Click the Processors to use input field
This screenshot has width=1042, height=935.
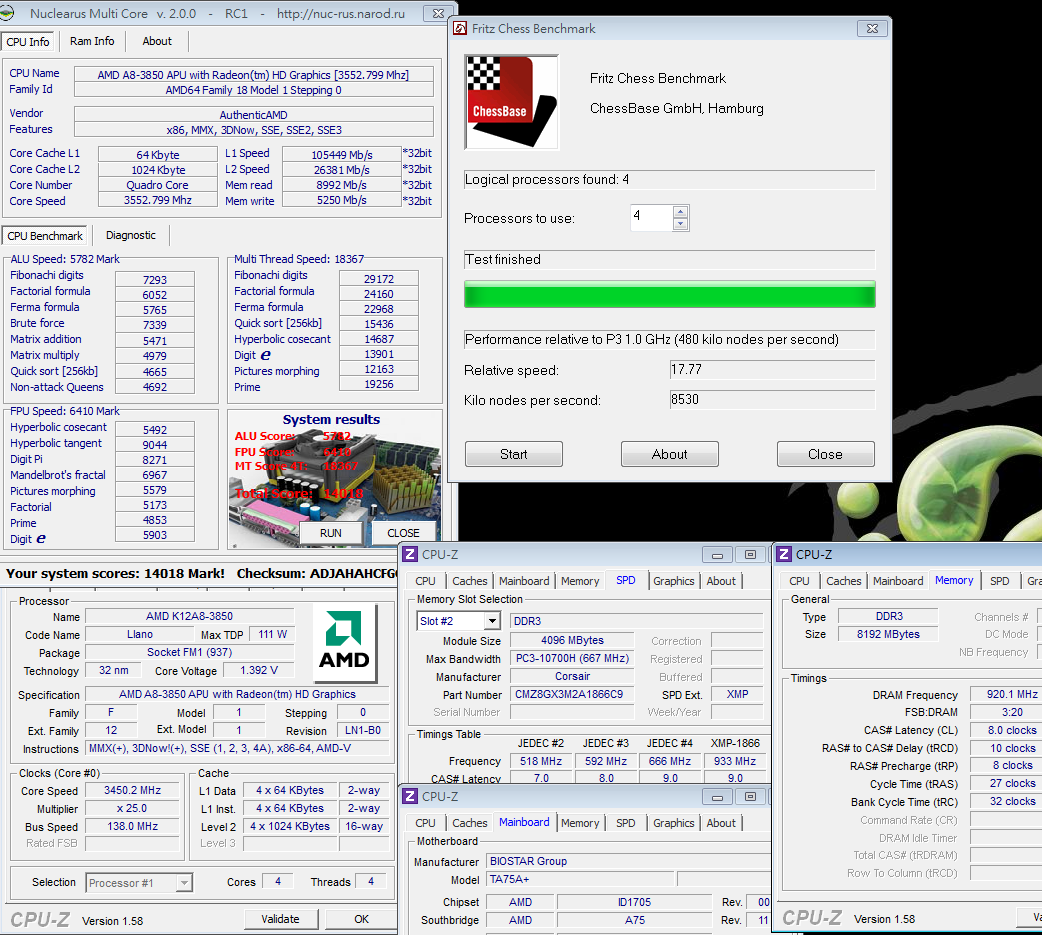coord(651,217)
